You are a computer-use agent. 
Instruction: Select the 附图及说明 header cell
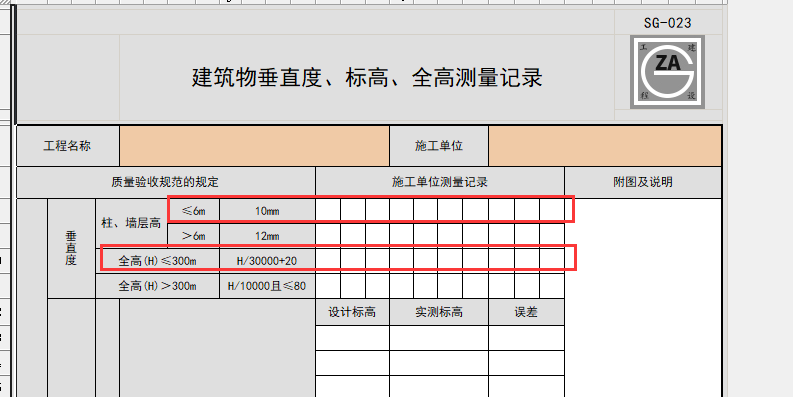click(x=643, y=183)
